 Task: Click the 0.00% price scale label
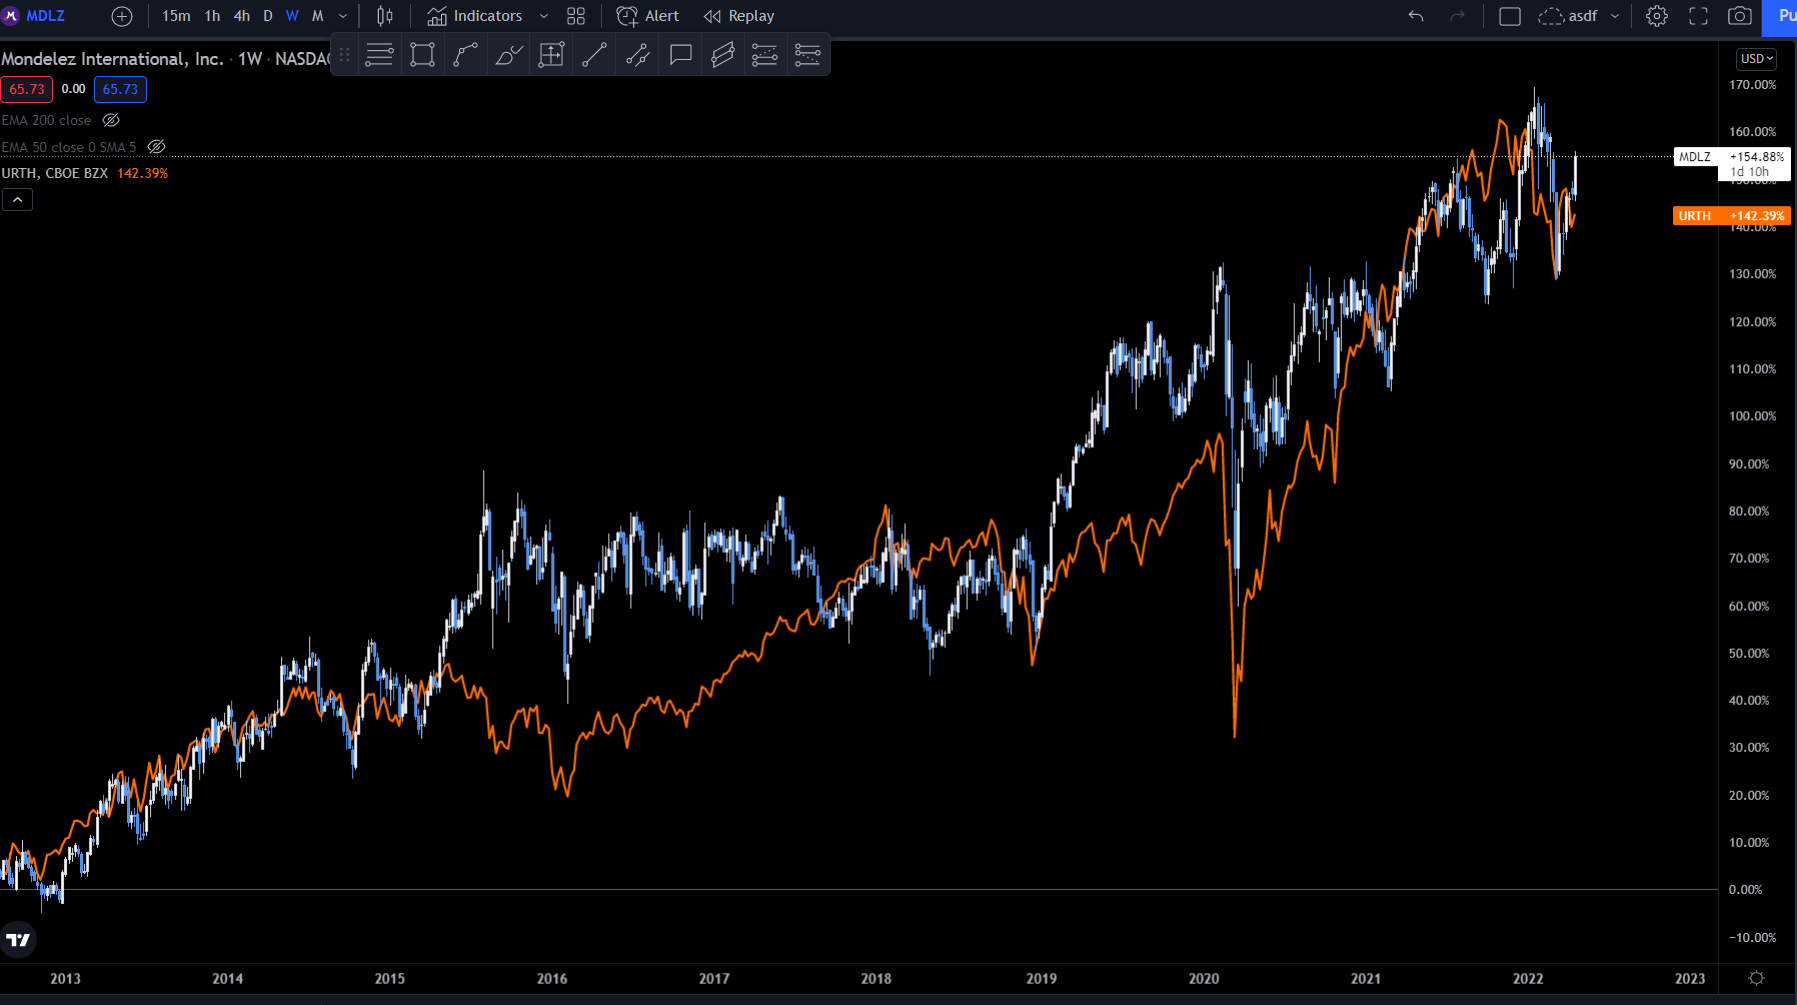click(1746, 890)
